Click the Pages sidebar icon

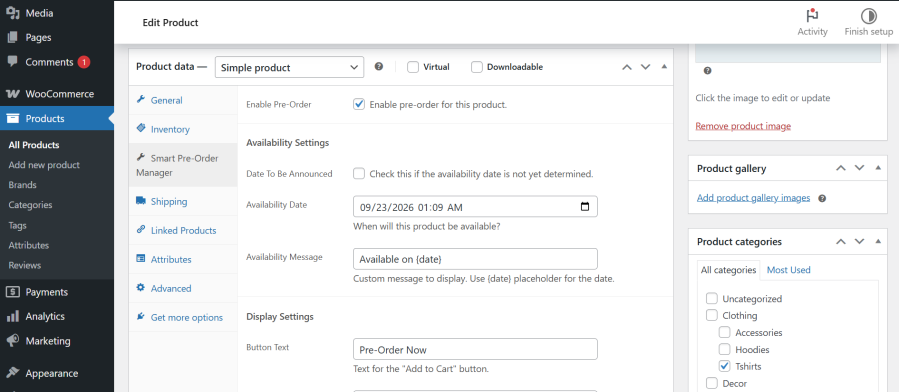(x=13, y=37)
